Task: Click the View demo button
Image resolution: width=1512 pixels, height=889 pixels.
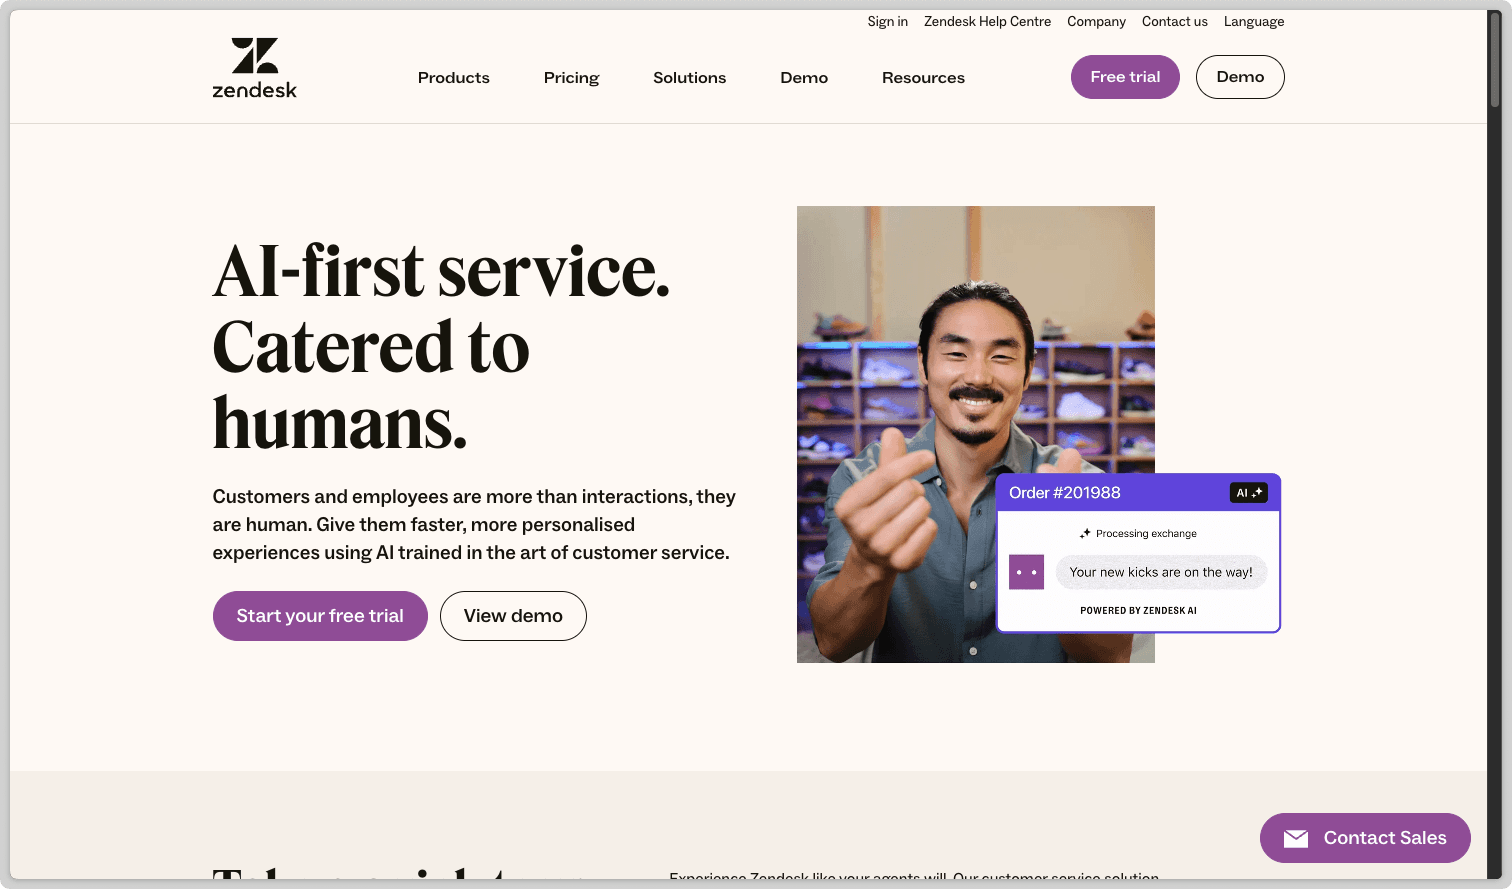Action: [513, 616]
